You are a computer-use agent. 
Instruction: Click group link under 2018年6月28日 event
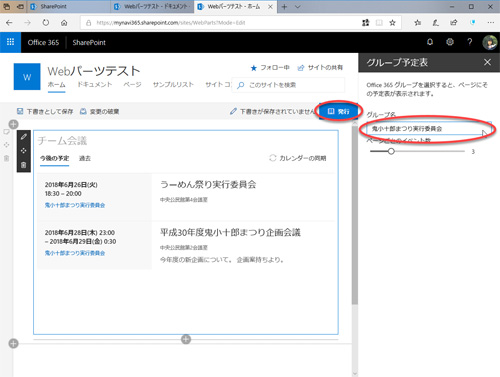click(75, 253)
